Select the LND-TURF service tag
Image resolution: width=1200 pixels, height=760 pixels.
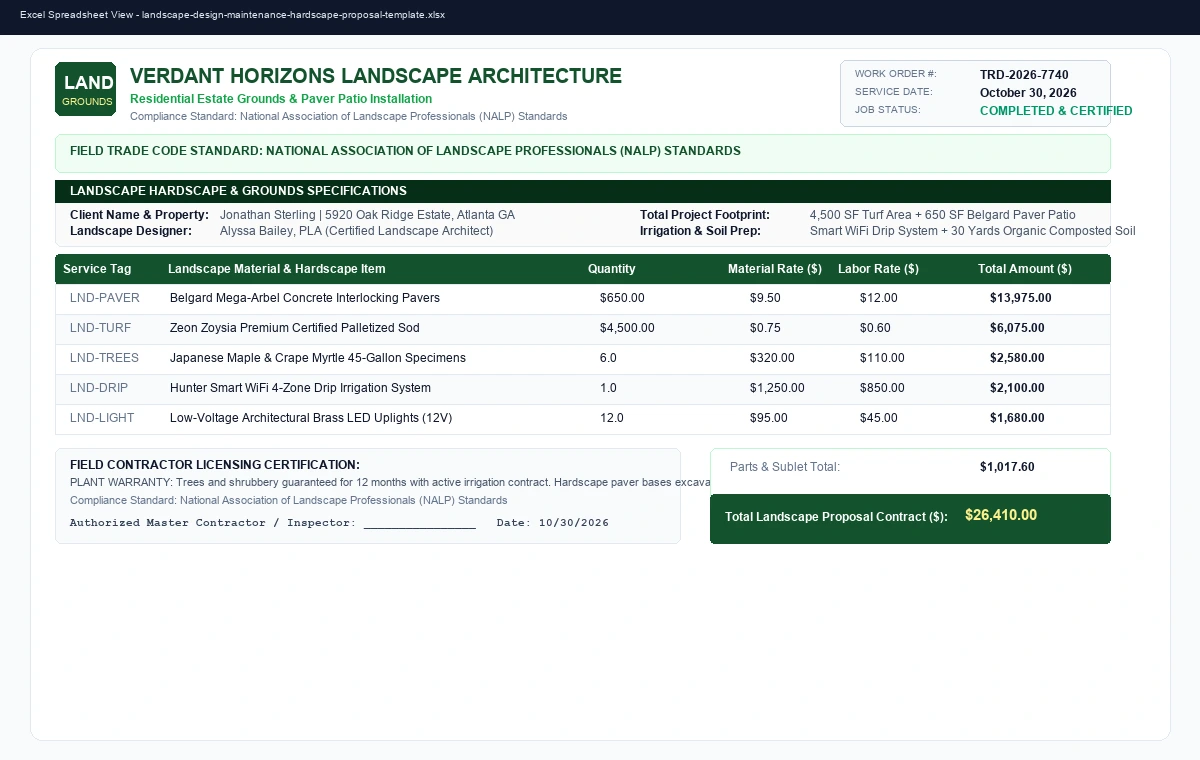click(100, 328)
